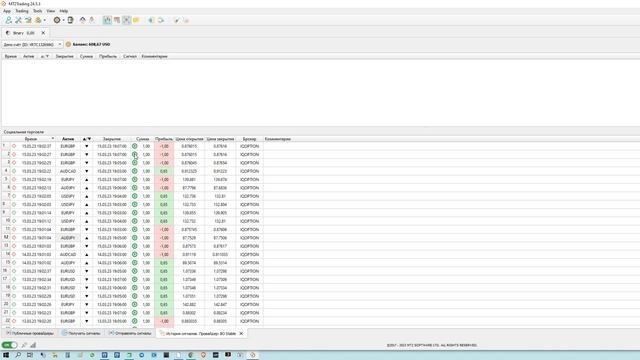Click the AUDCAD asset cell in row 14
The height and width of the screenshot is (360, 640).
tap(68, 255)
